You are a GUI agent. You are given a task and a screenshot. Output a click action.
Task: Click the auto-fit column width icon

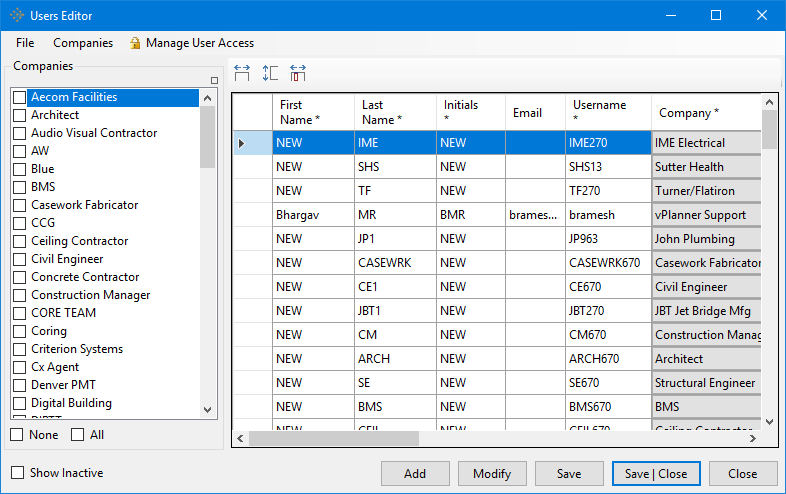pos(242,73)
